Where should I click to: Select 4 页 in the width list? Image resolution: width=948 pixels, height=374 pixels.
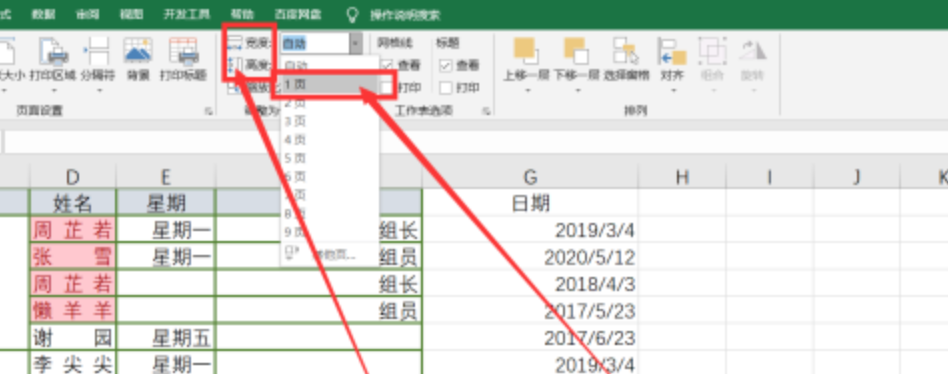tap(330, 140)
